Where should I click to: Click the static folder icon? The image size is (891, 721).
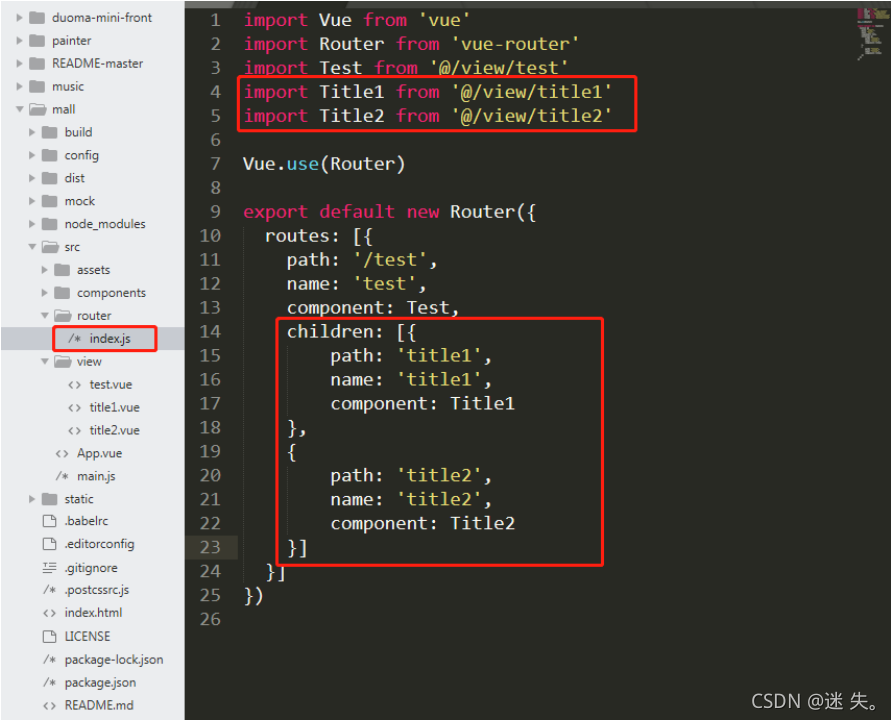pos(50,499)
